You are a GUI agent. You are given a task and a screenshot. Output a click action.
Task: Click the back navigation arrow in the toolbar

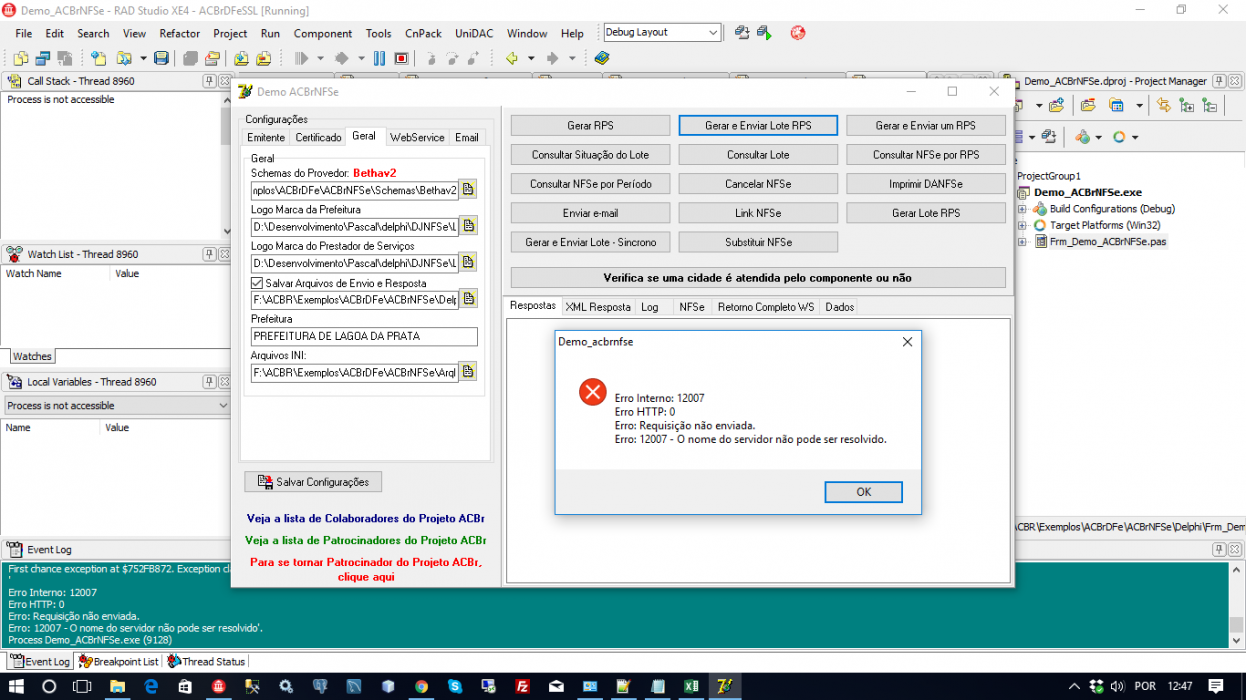[x=512, y=58]
